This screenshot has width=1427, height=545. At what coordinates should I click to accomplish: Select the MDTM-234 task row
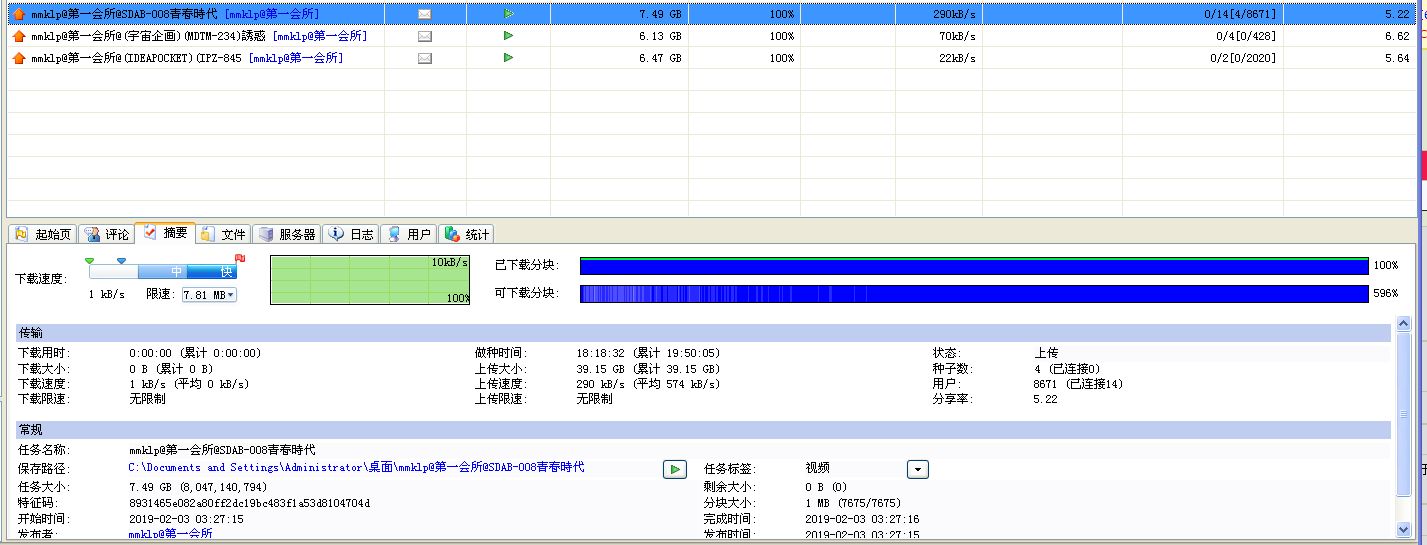(200, 36)
